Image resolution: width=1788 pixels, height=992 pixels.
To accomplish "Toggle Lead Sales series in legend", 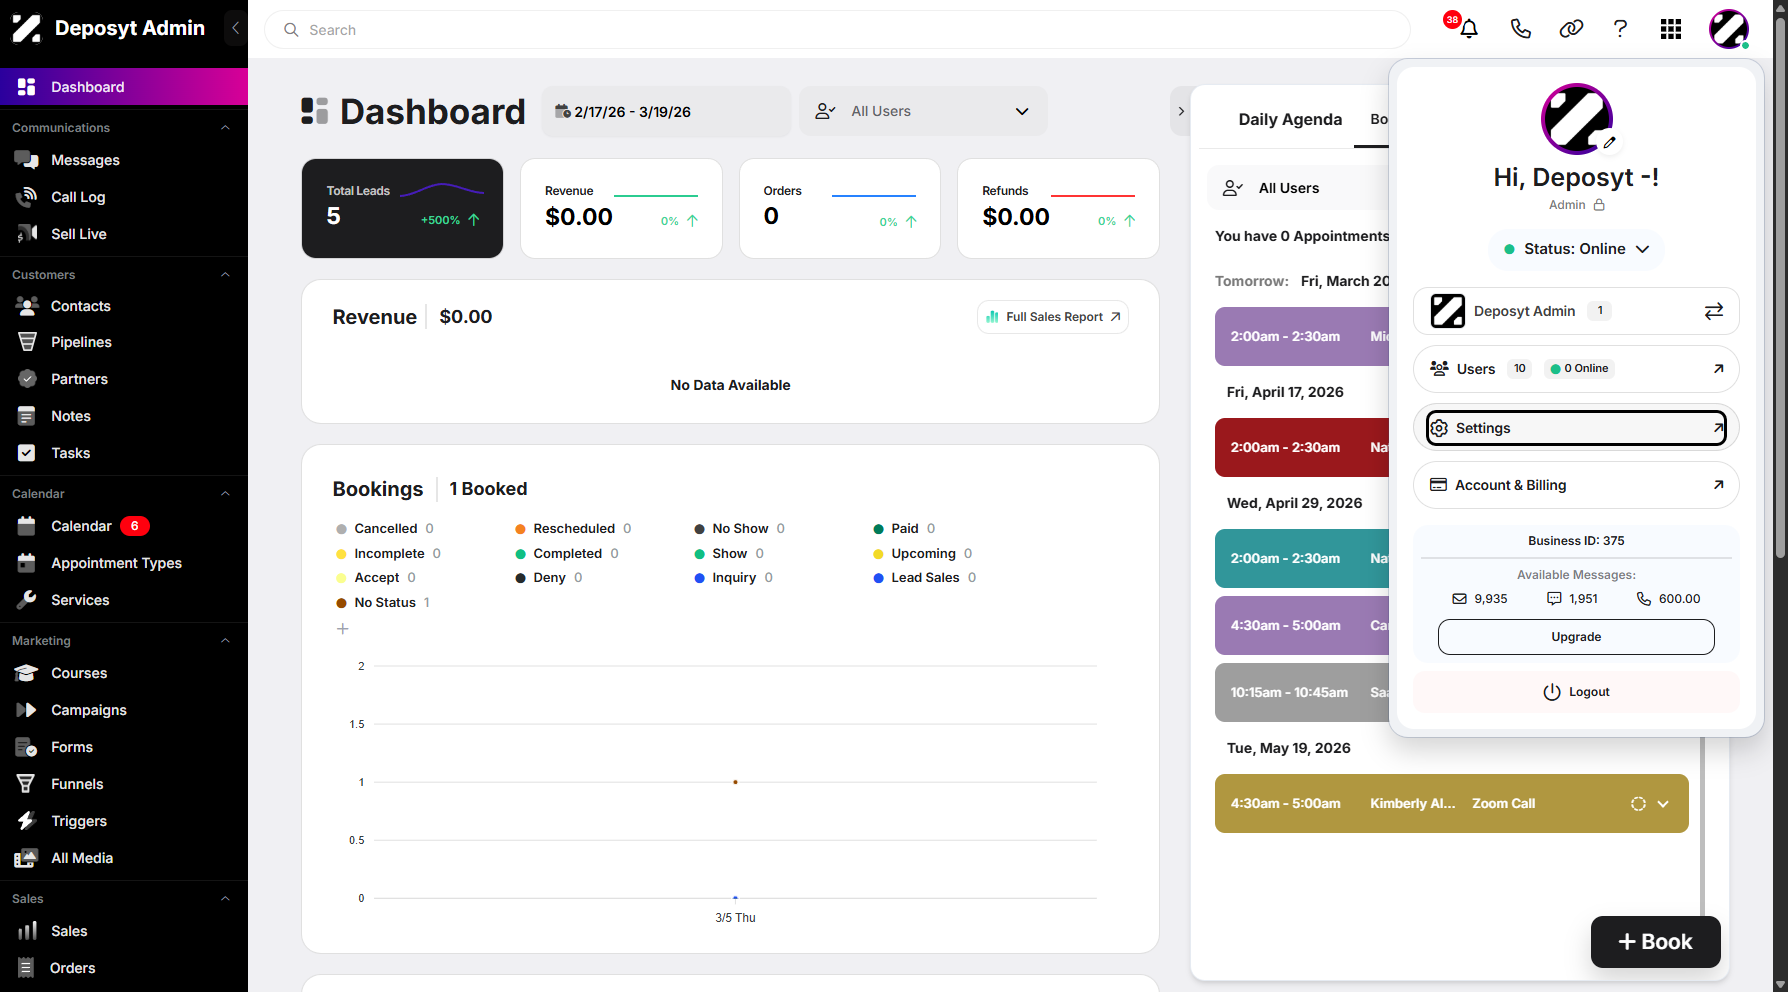I will tap(925, 577).
